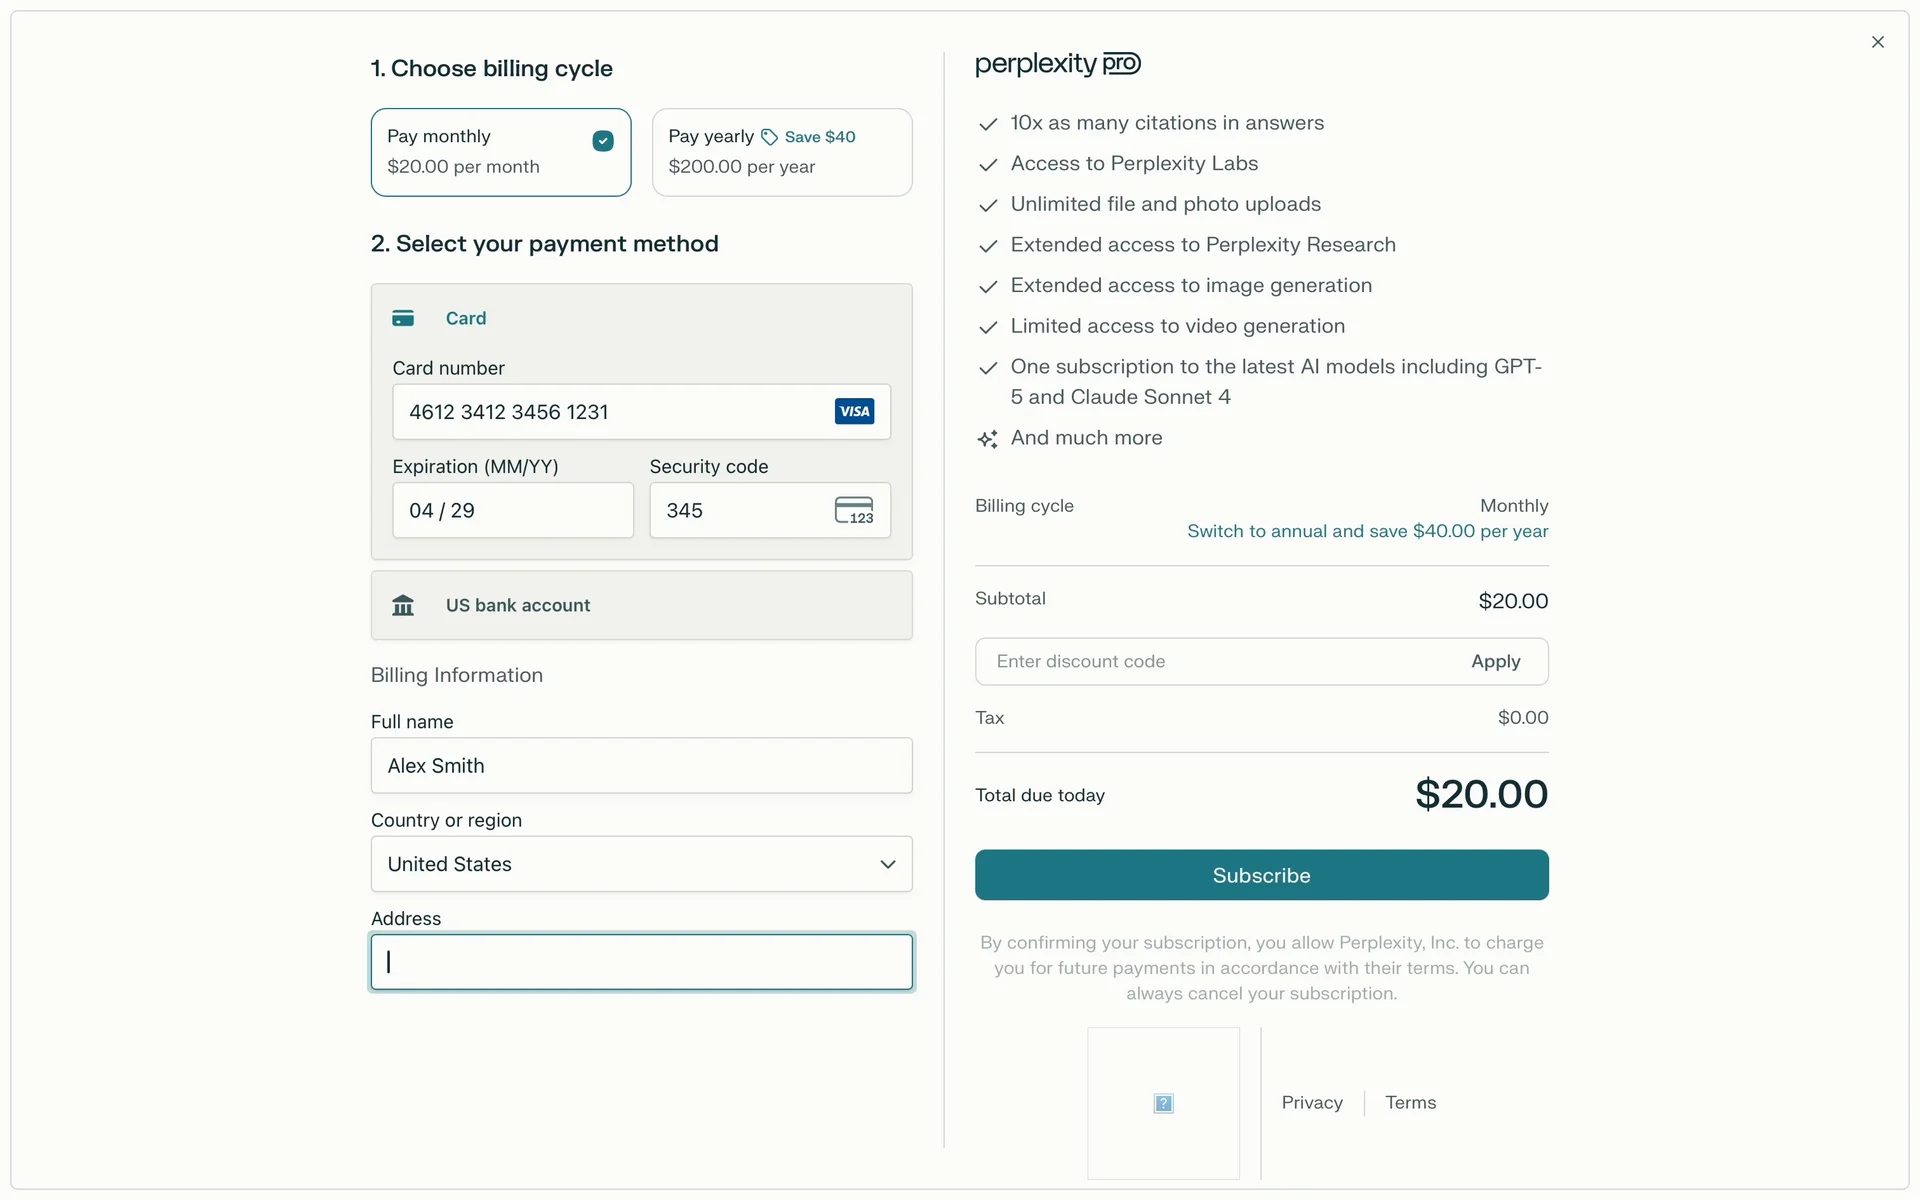The image size is (1920, 1200).
Task: Apply the discount code
Action: click(1495, 662)
